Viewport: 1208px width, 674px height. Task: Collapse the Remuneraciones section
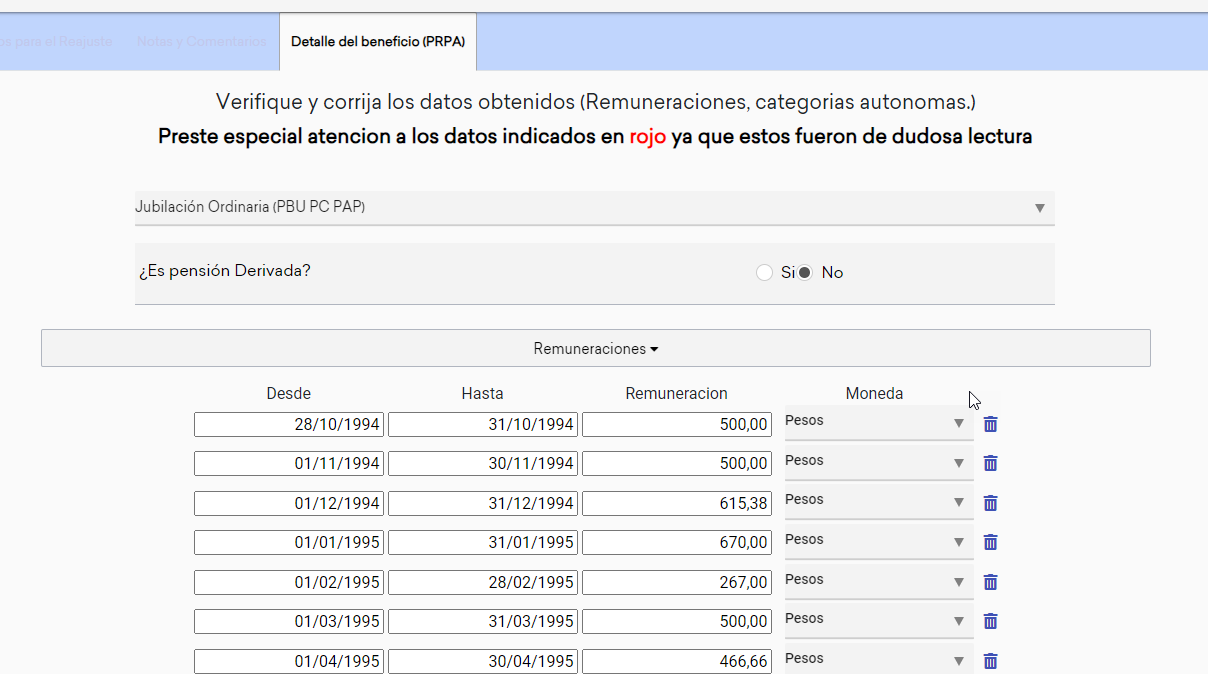click(596, 348)
